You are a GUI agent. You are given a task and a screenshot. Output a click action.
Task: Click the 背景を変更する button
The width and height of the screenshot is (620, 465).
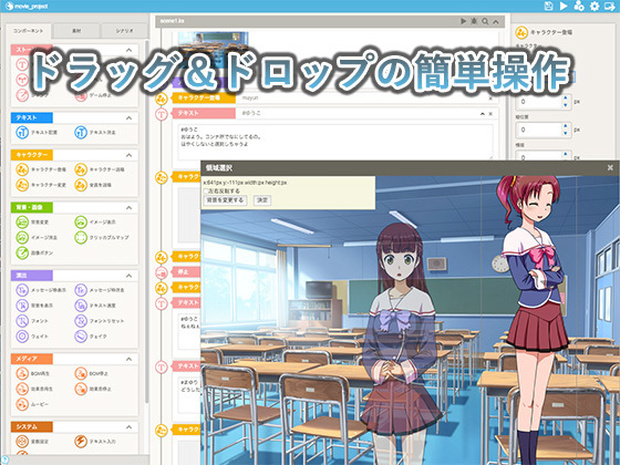(225, 200)
